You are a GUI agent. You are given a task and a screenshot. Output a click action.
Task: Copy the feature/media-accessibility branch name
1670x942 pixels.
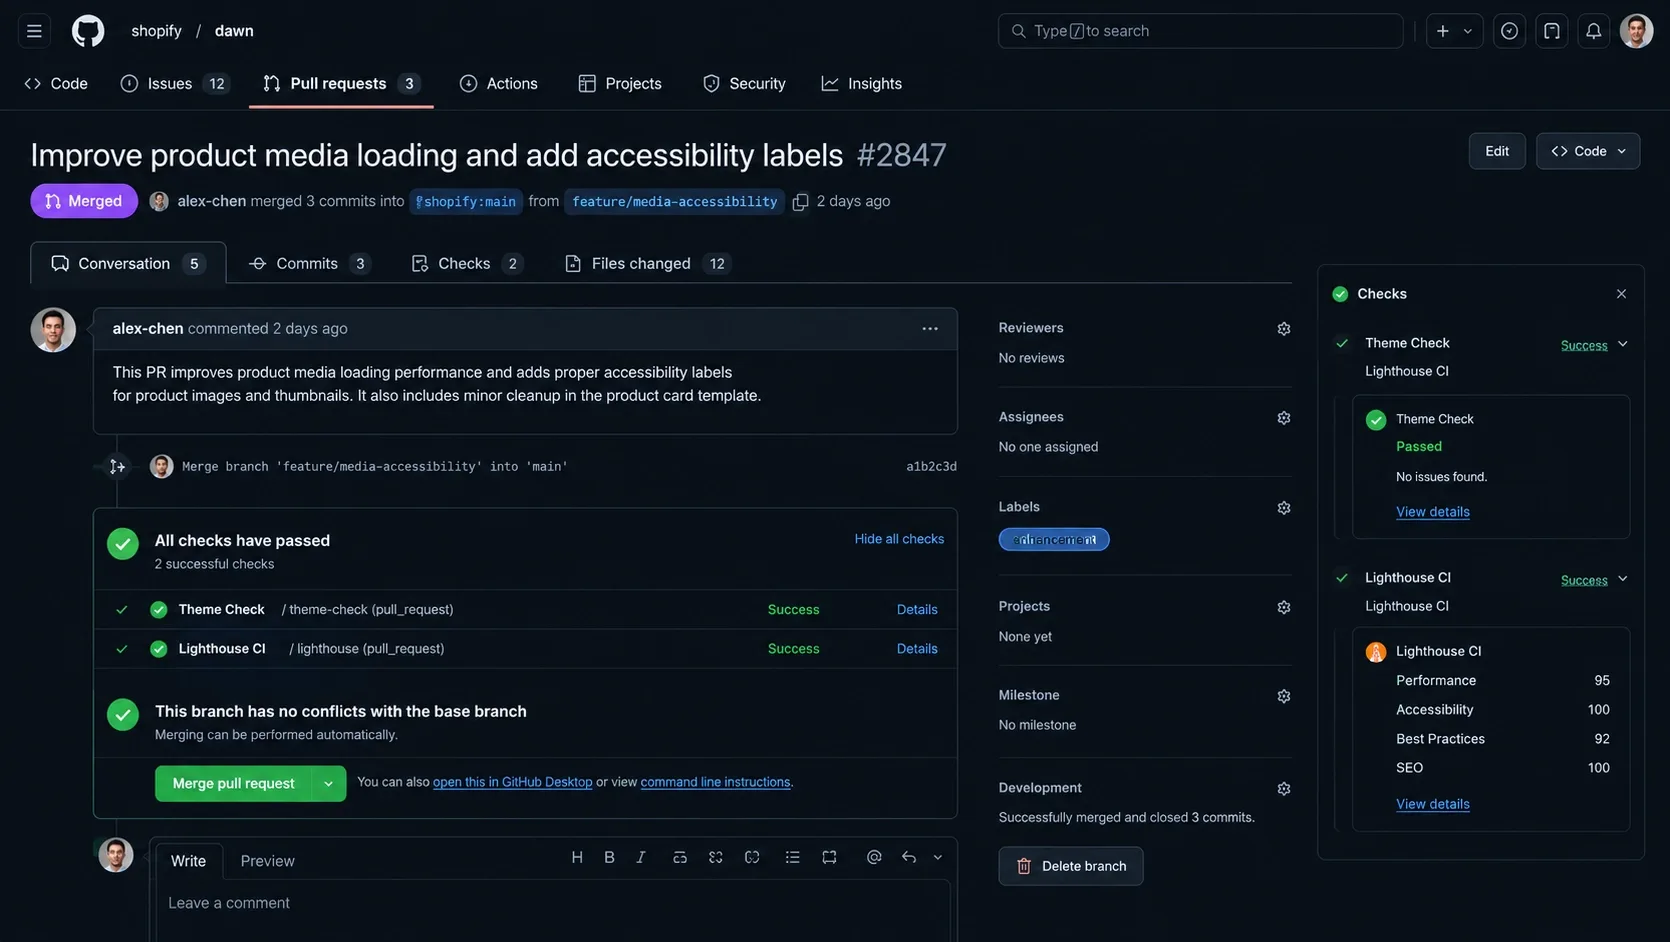coord(800,202)
